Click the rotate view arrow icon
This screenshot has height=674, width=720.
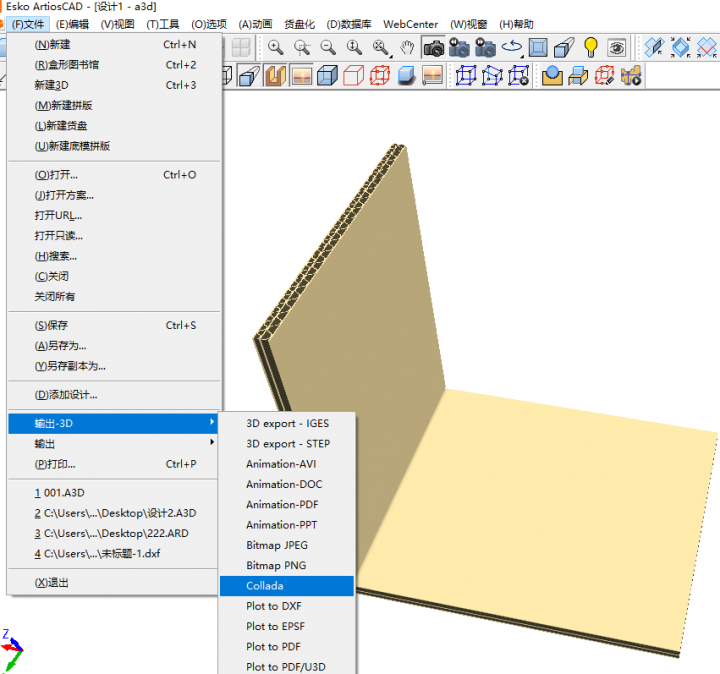click(512, 47)
